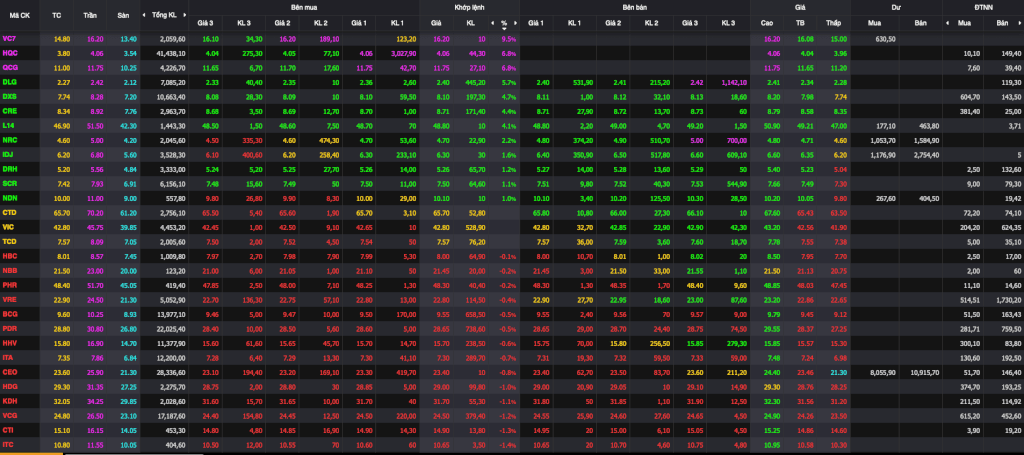Sort by the % change header
Image resolution: width=1024 pixels, height=455 pixels.
504,24
